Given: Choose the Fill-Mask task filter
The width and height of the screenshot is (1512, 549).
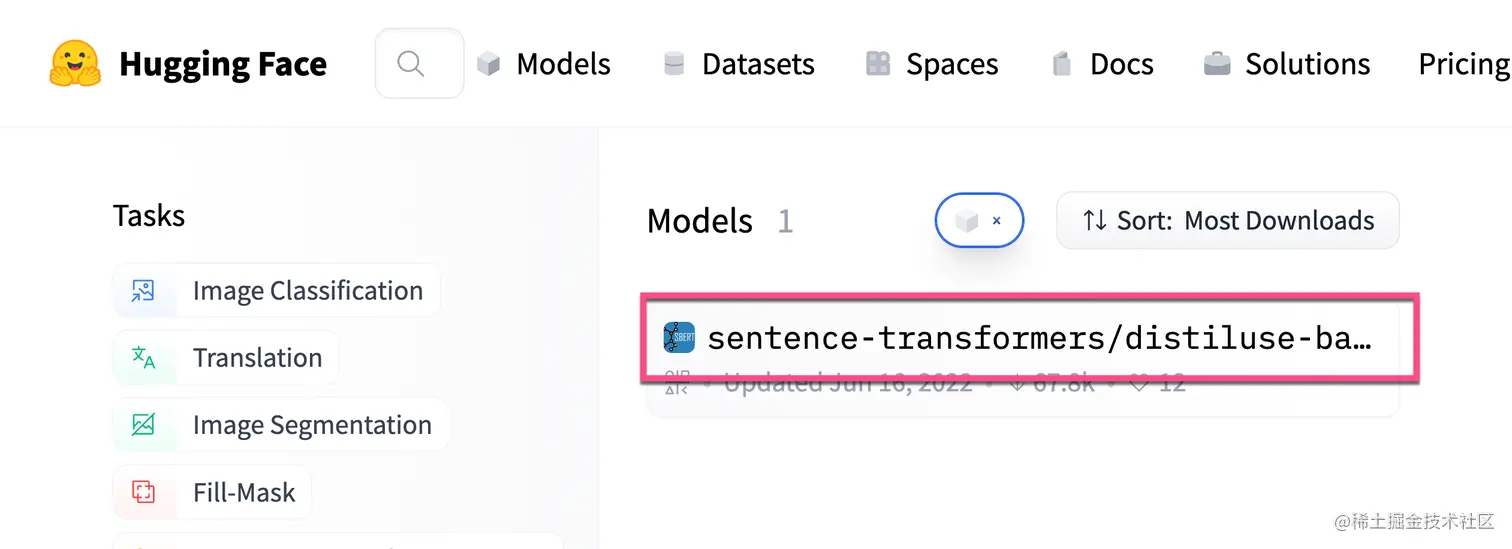Looking at the screenshot, I should [x=244, y=492].
